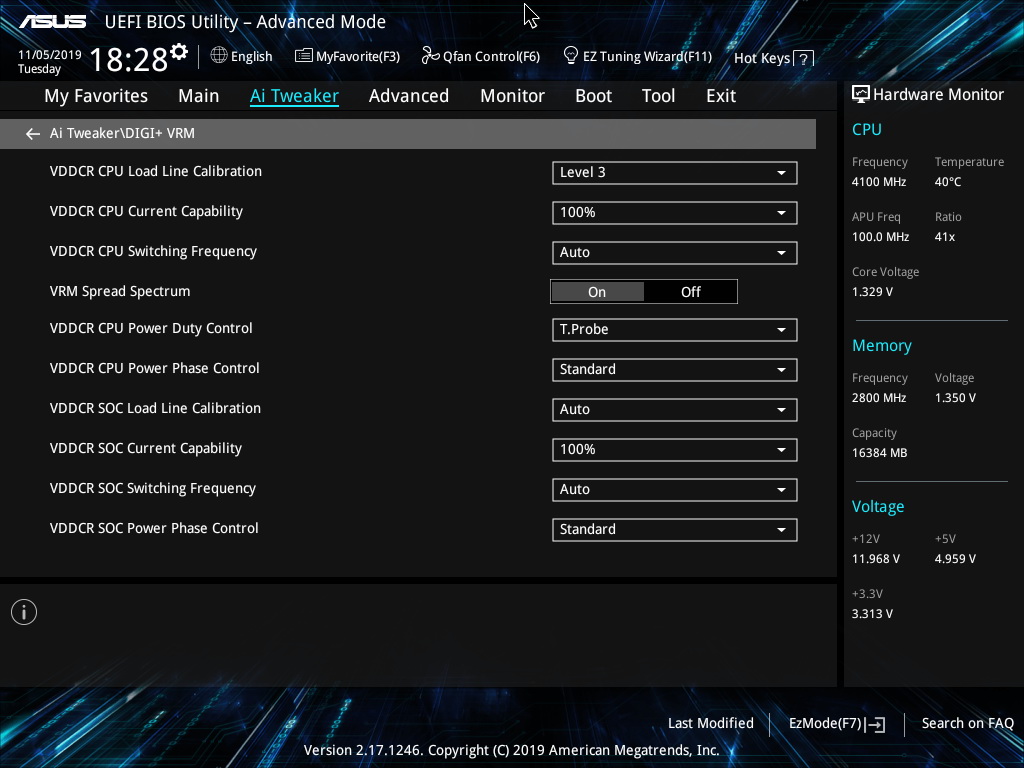Viewport: 1024px width, 768px height.
Task: Open the clock settings gear icon
Action: click(x=179, y=52)
